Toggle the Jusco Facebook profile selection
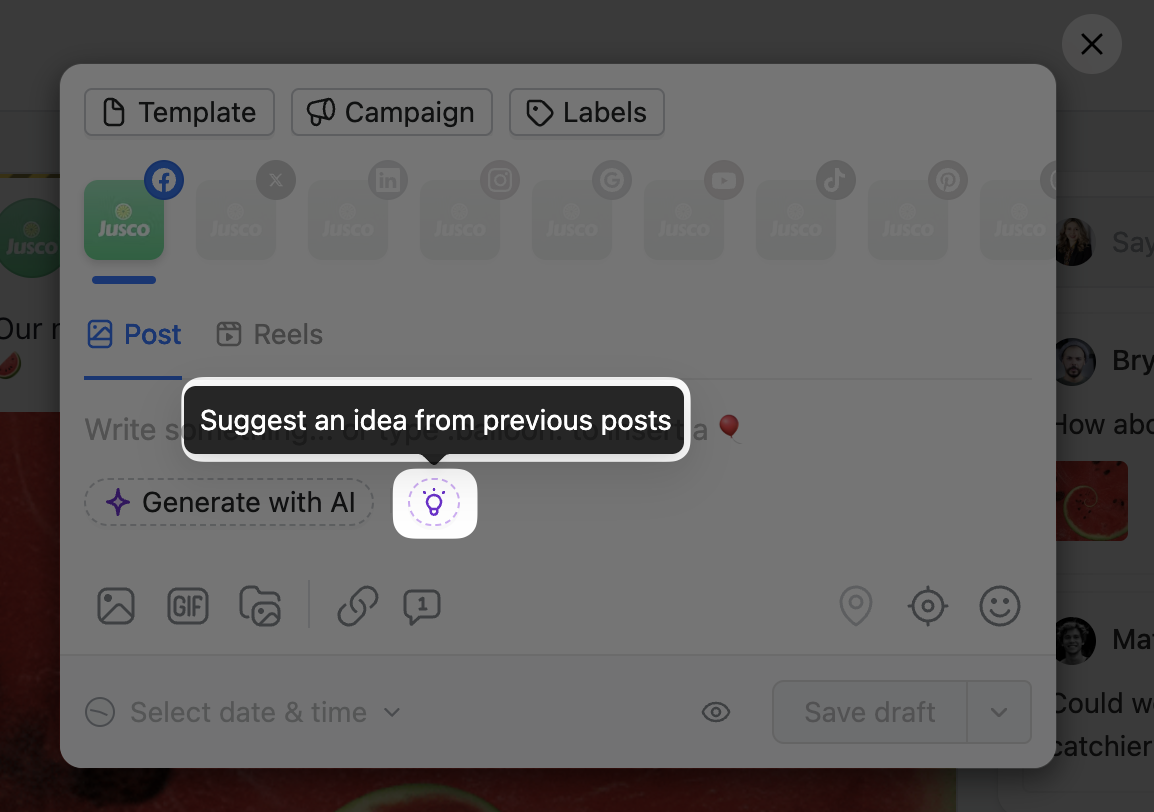1154x812 pixels. 124,220
